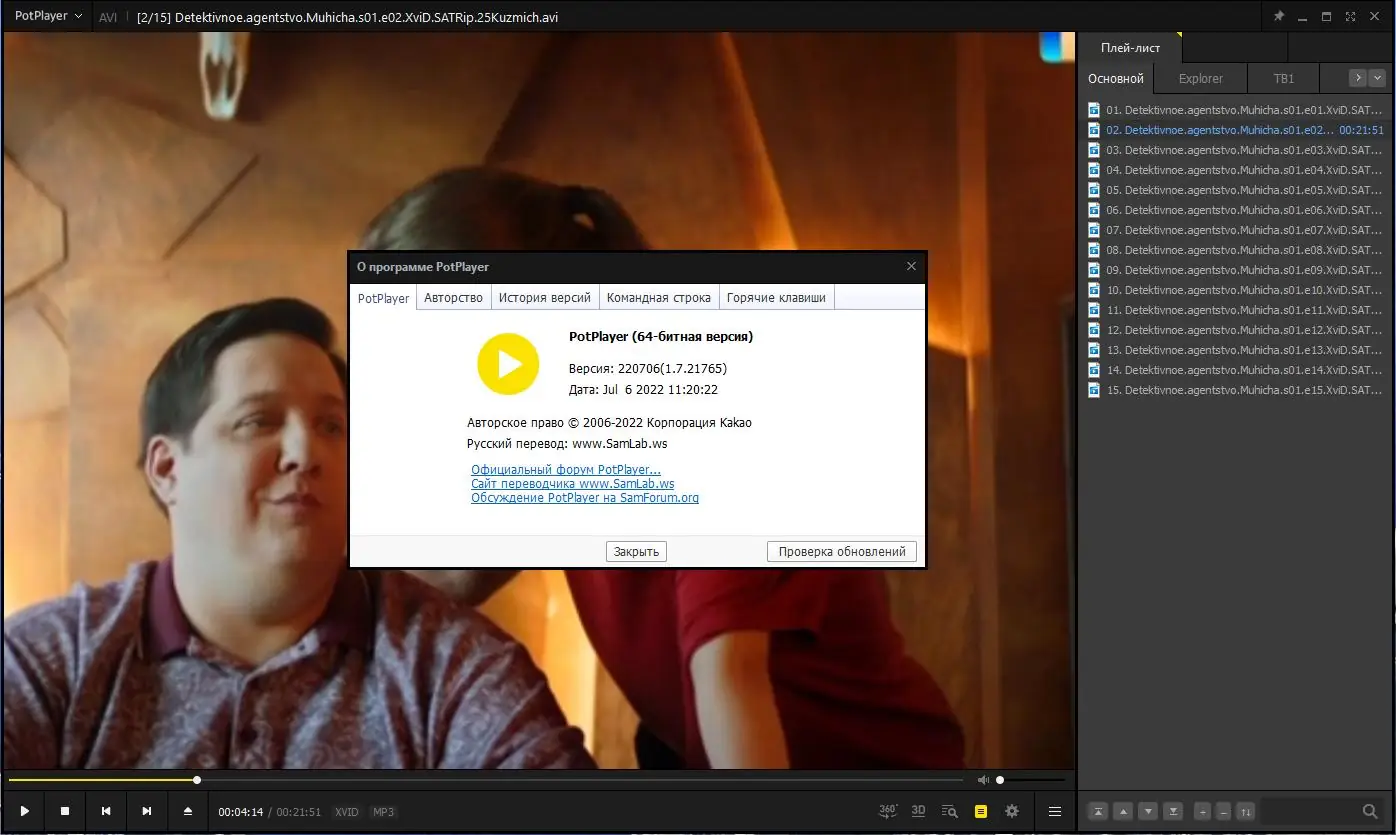Select playlist item 04 s01.e04
The width and height of the screenshot is (1396, 835).
point(1236,170)
